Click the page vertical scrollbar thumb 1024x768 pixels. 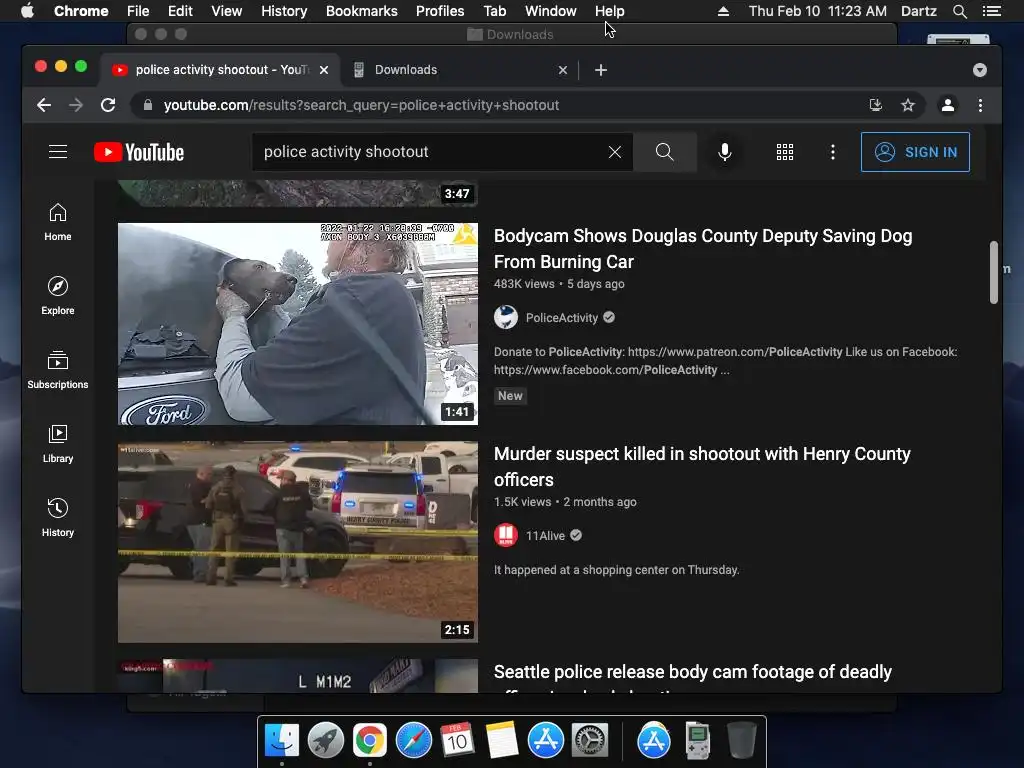(993, 272)
